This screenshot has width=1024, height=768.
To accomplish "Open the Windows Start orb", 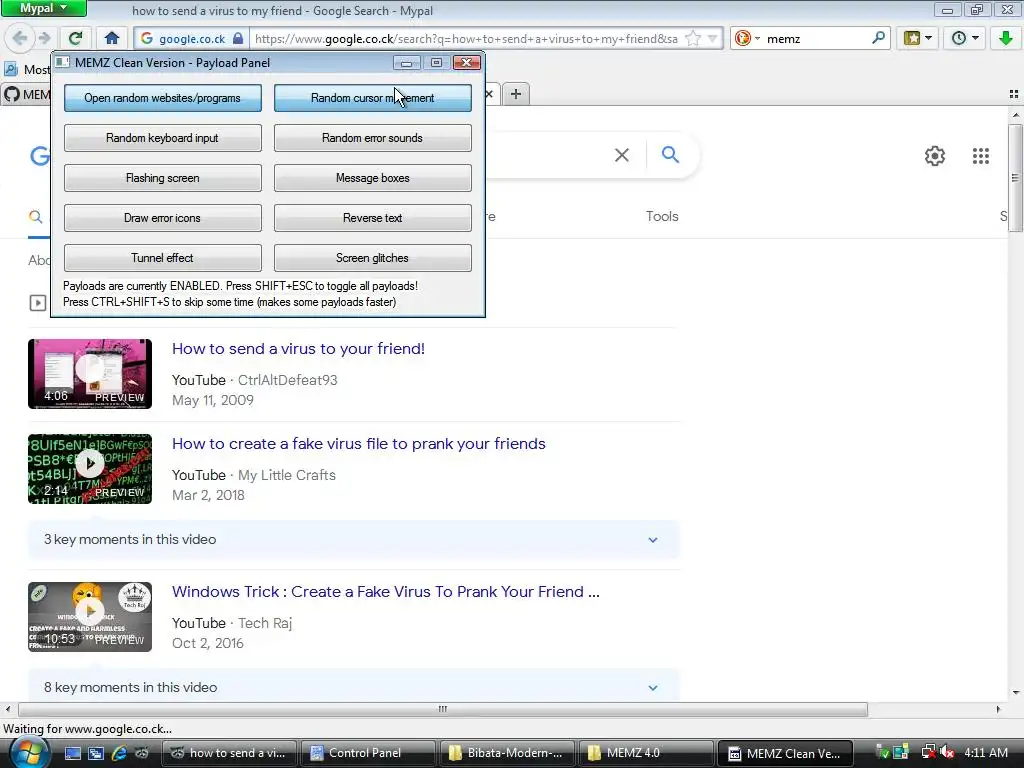I will pyautogui.click(x=27, y=753).
